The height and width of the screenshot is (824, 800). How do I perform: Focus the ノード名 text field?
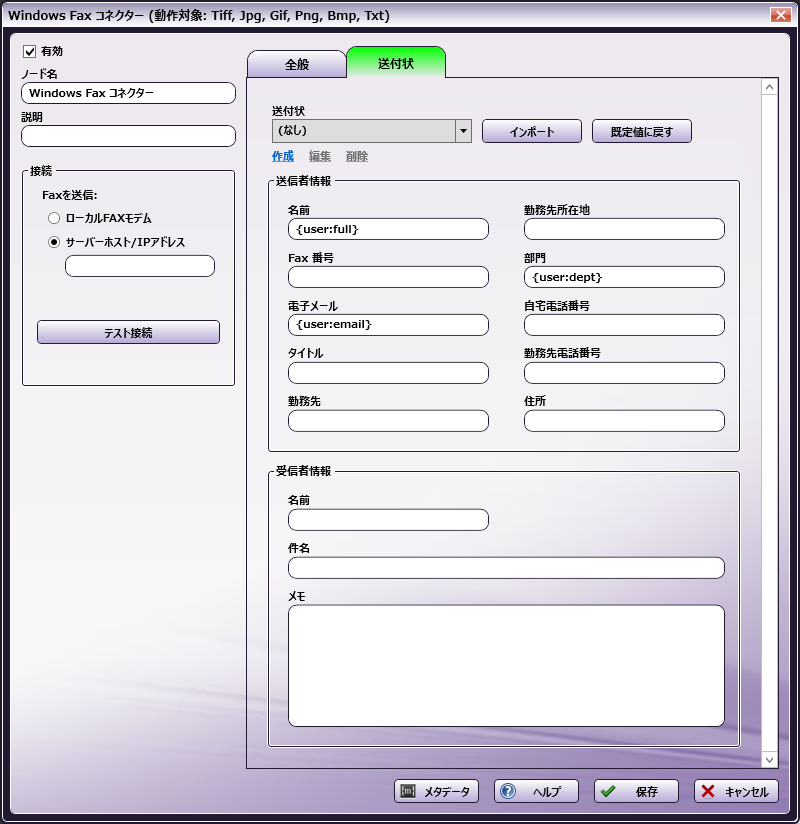(128, 93)
